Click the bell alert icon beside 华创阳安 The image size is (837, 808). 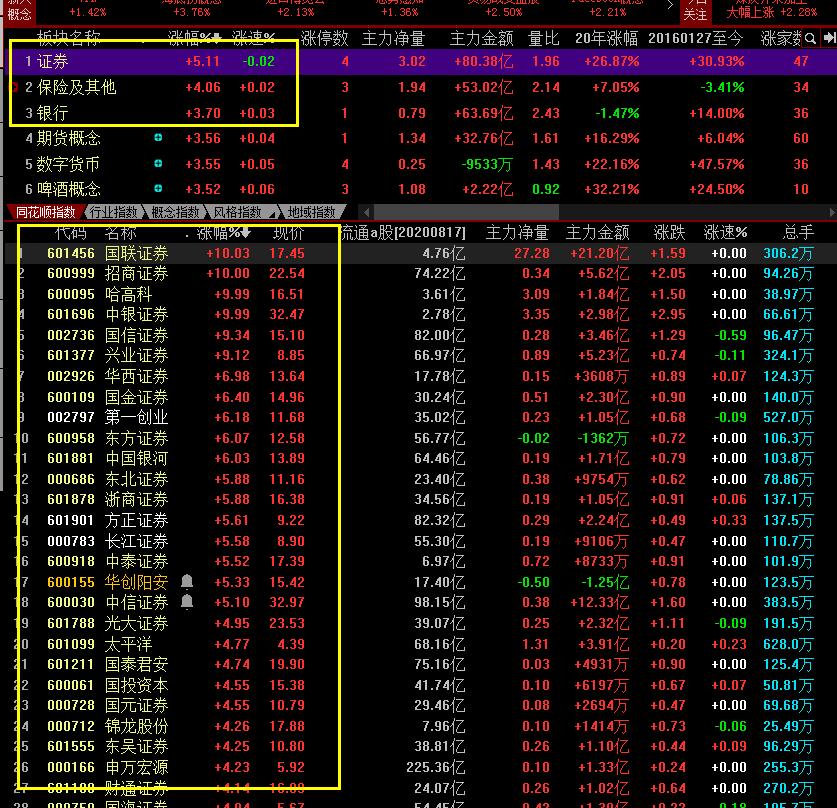point(187,582)
